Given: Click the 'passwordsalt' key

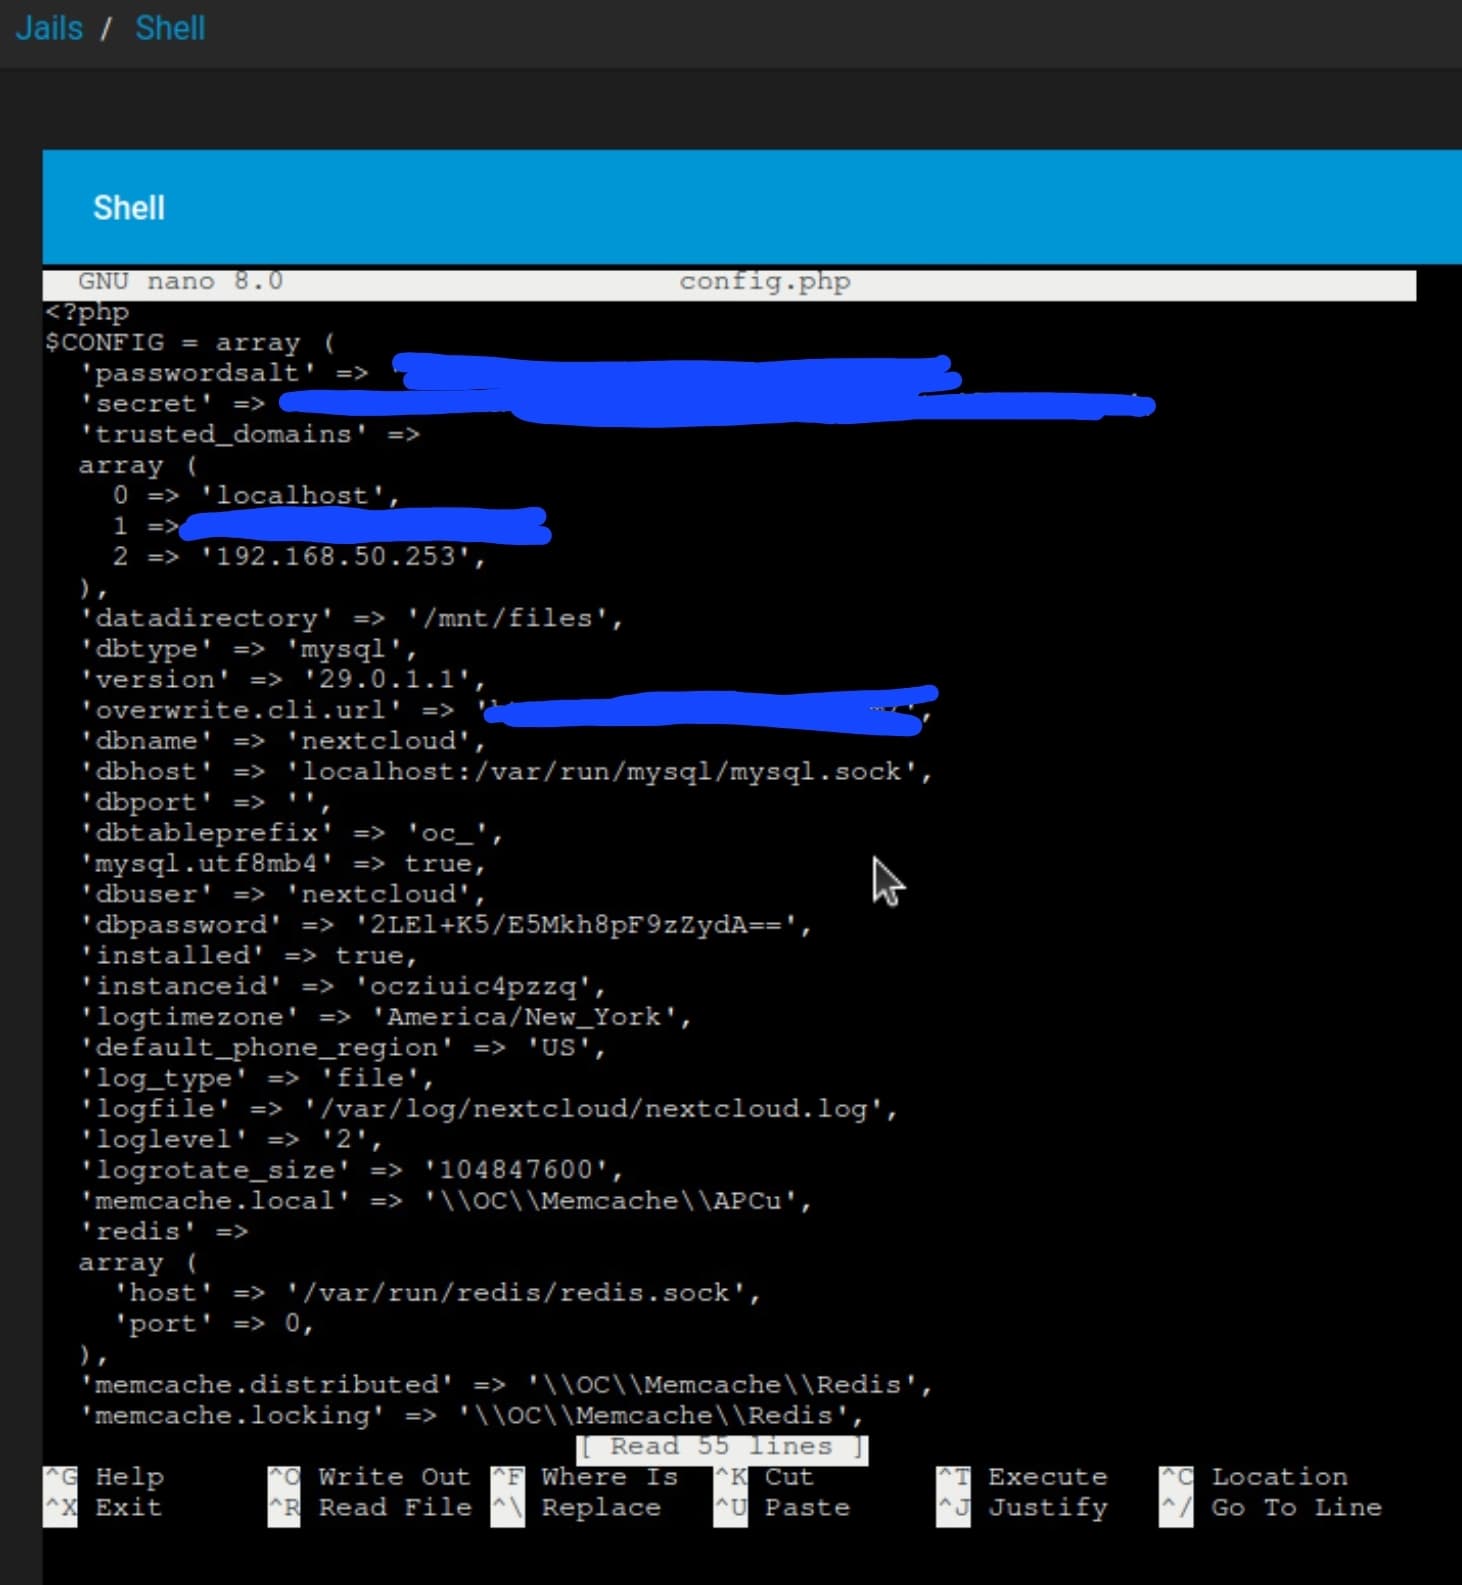Looking at the screenshot, I should pyautogui.click(x=198, y=373).
